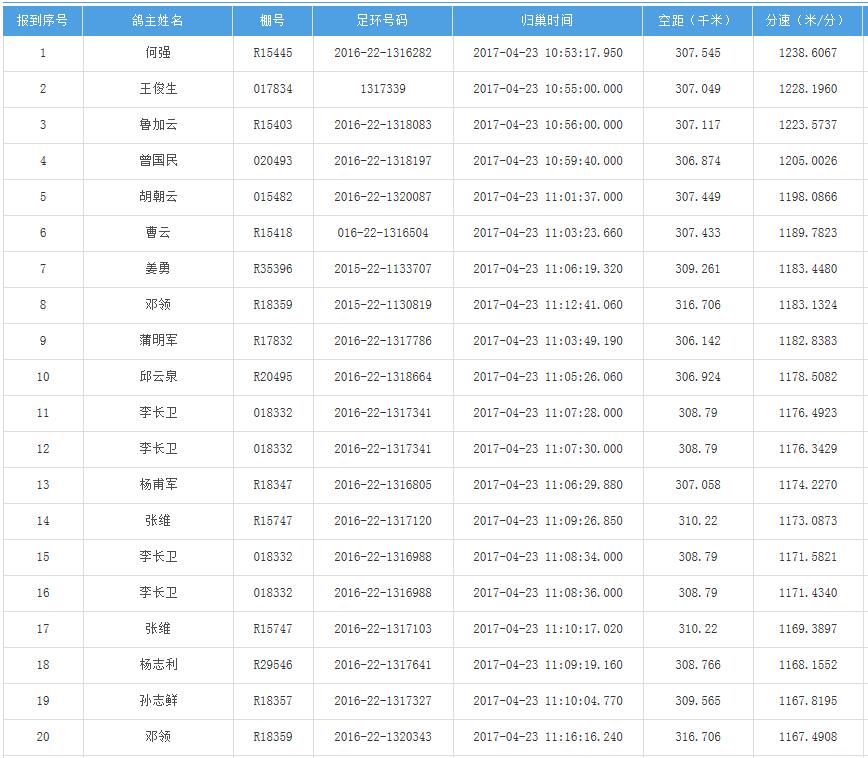Click the 报到序号 column header
This screenshot has height=758, width=868.
[42, 20]
